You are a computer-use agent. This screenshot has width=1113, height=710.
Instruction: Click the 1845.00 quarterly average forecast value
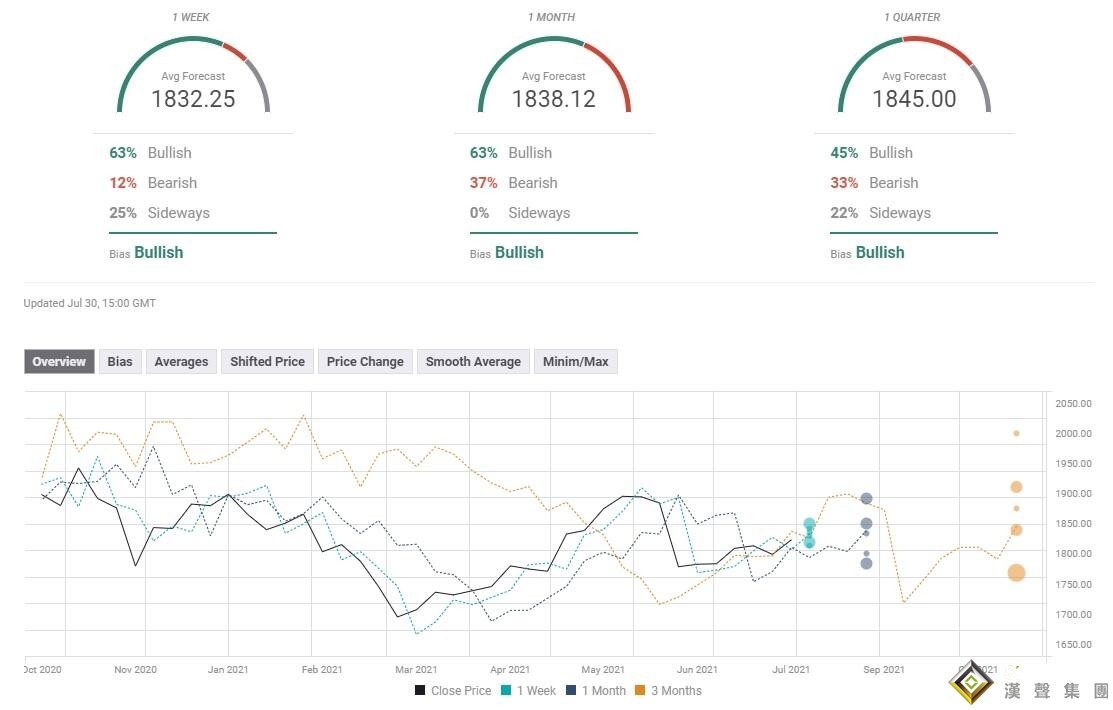click(913, 99)
